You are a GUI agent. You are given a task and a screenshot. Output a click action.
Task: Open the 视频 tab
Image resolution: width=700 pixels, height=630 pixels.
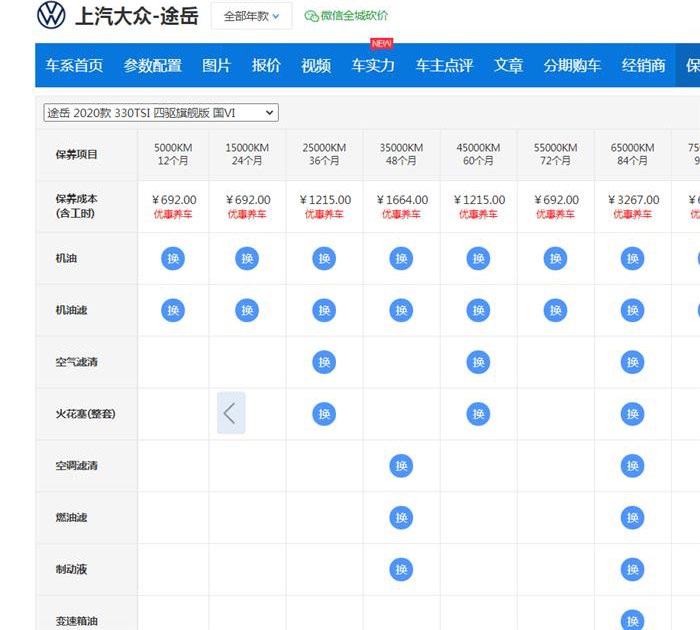pyautogui.click(x=316, y=66)
